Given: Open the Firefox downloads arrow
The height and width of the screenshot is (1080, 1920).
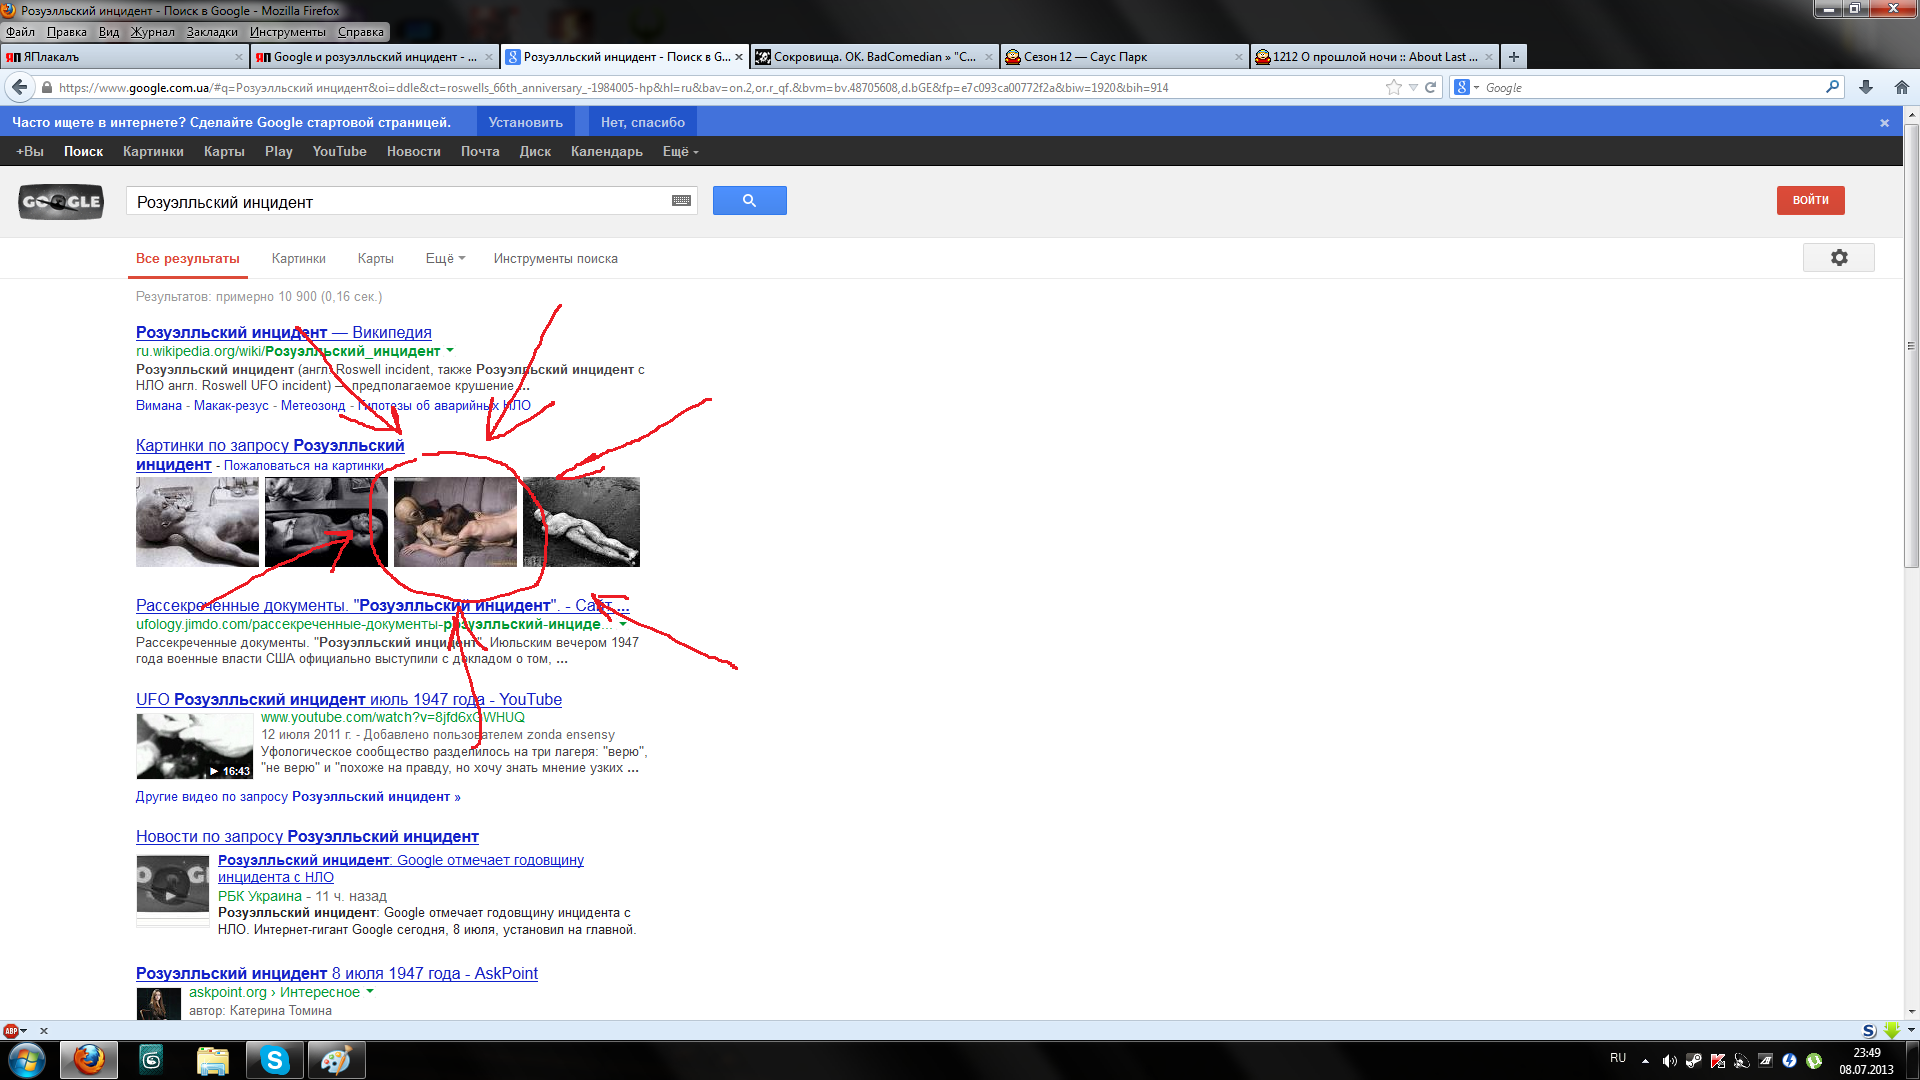Looking at the screenshot, I should [1866, 88].
